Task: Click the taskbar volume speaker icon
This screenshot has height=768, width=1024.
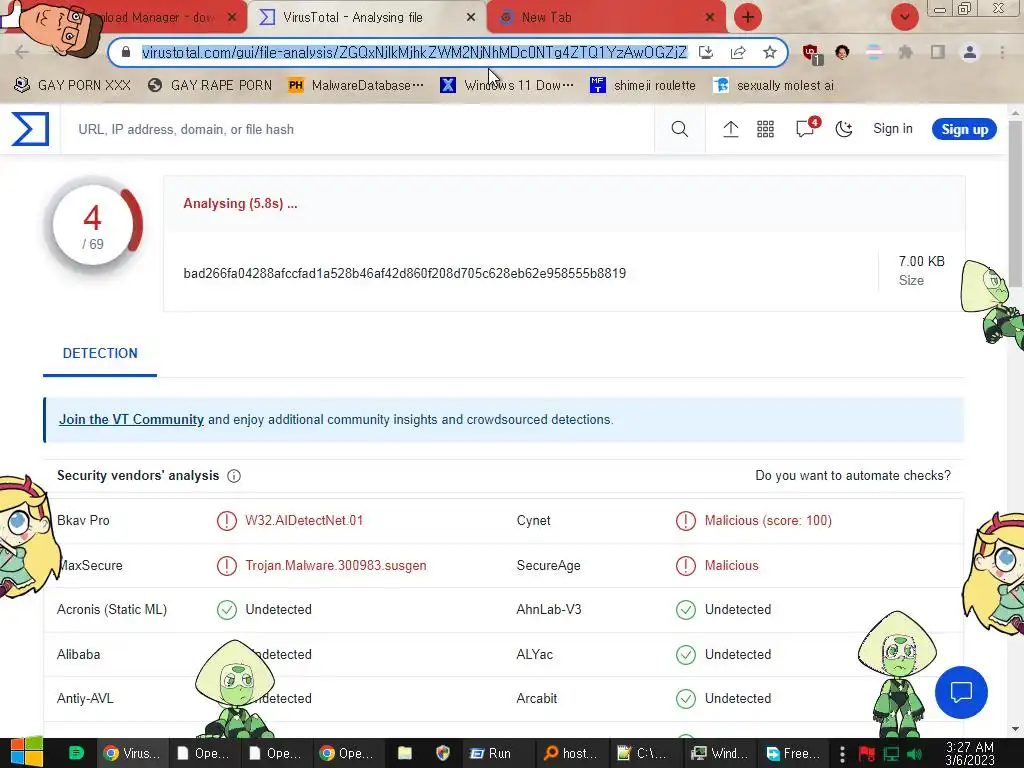Action: pyautogui.click(x=914, y=754)
